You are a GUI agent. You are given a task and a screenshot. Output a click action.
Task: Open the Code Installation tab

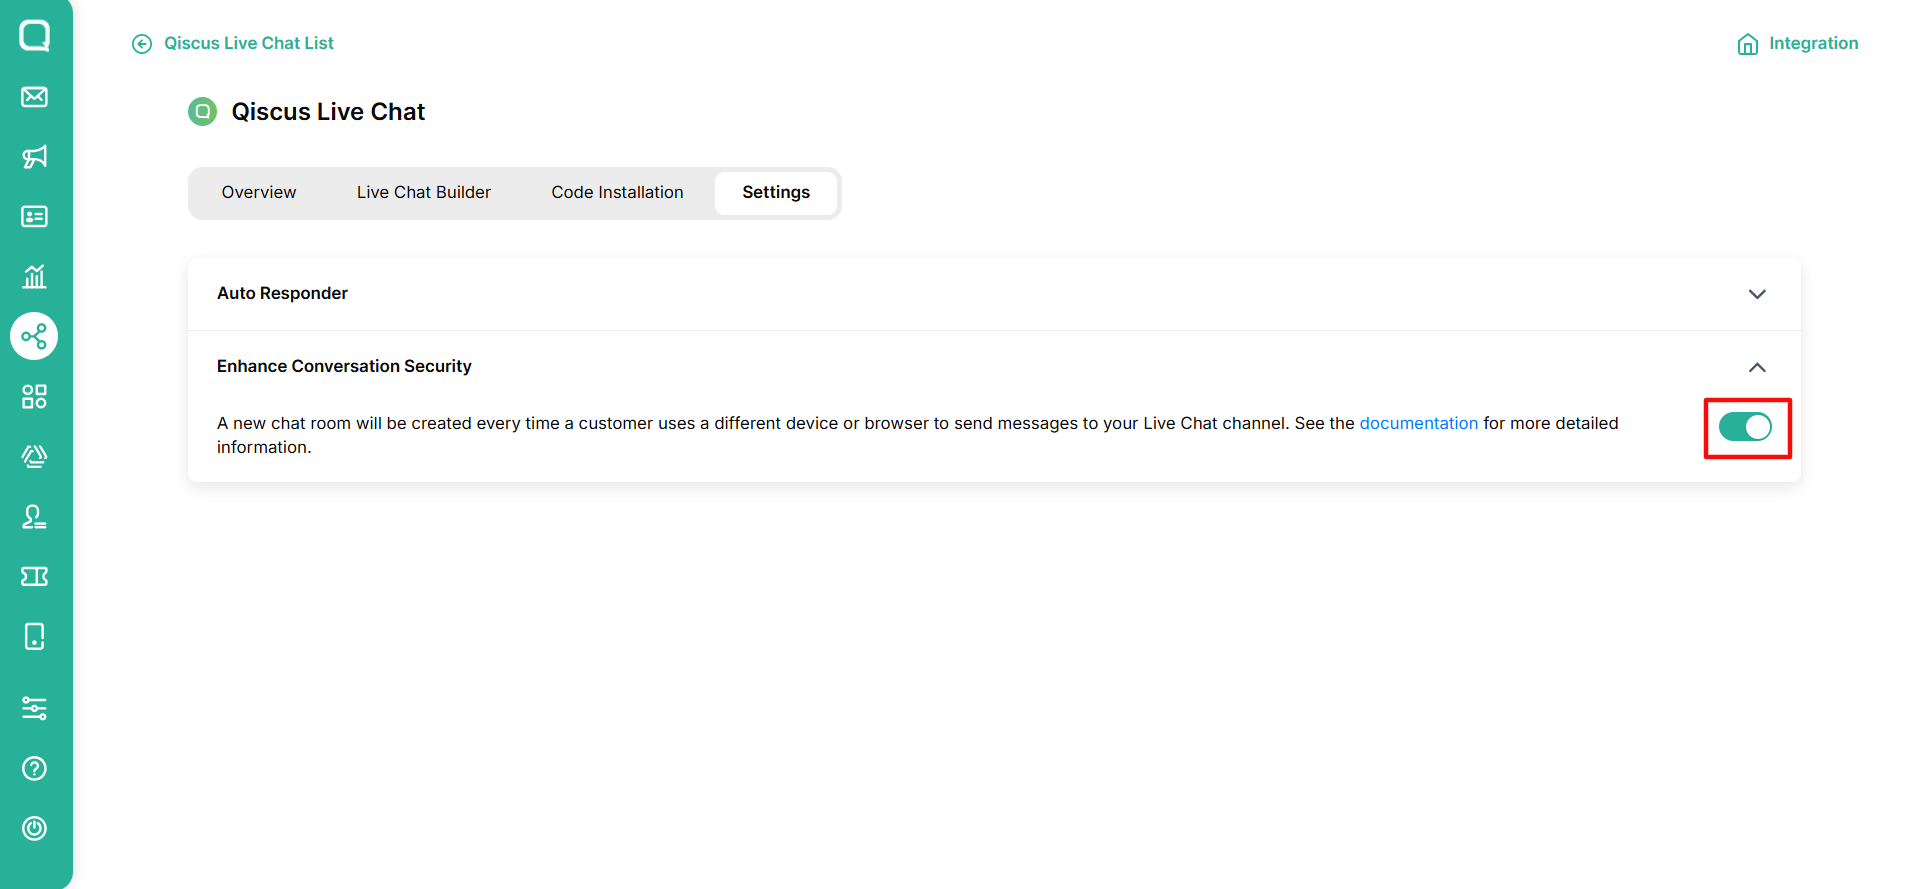618,193
